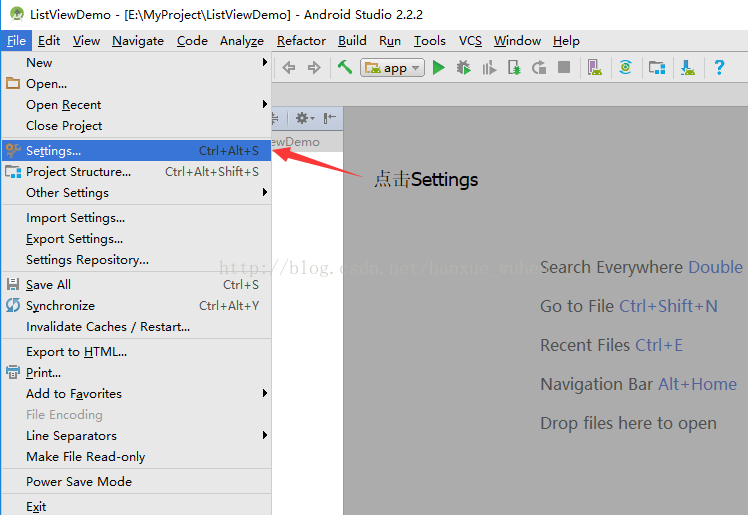Expand the Open Recent submenu
Image resolution: width=748 pixels, height=515 pixels.
pos(136,104)
